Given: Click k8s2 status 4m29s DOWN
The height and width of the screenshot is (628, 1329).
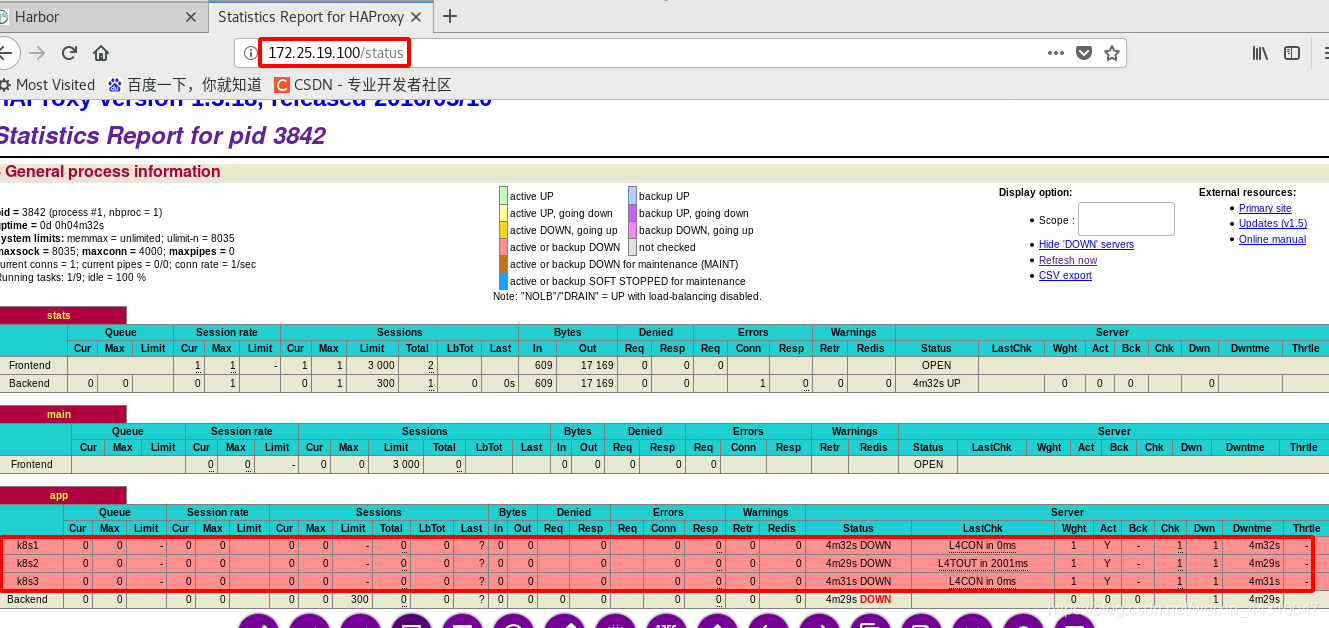Looking at the screenshot, I should 858,563.
